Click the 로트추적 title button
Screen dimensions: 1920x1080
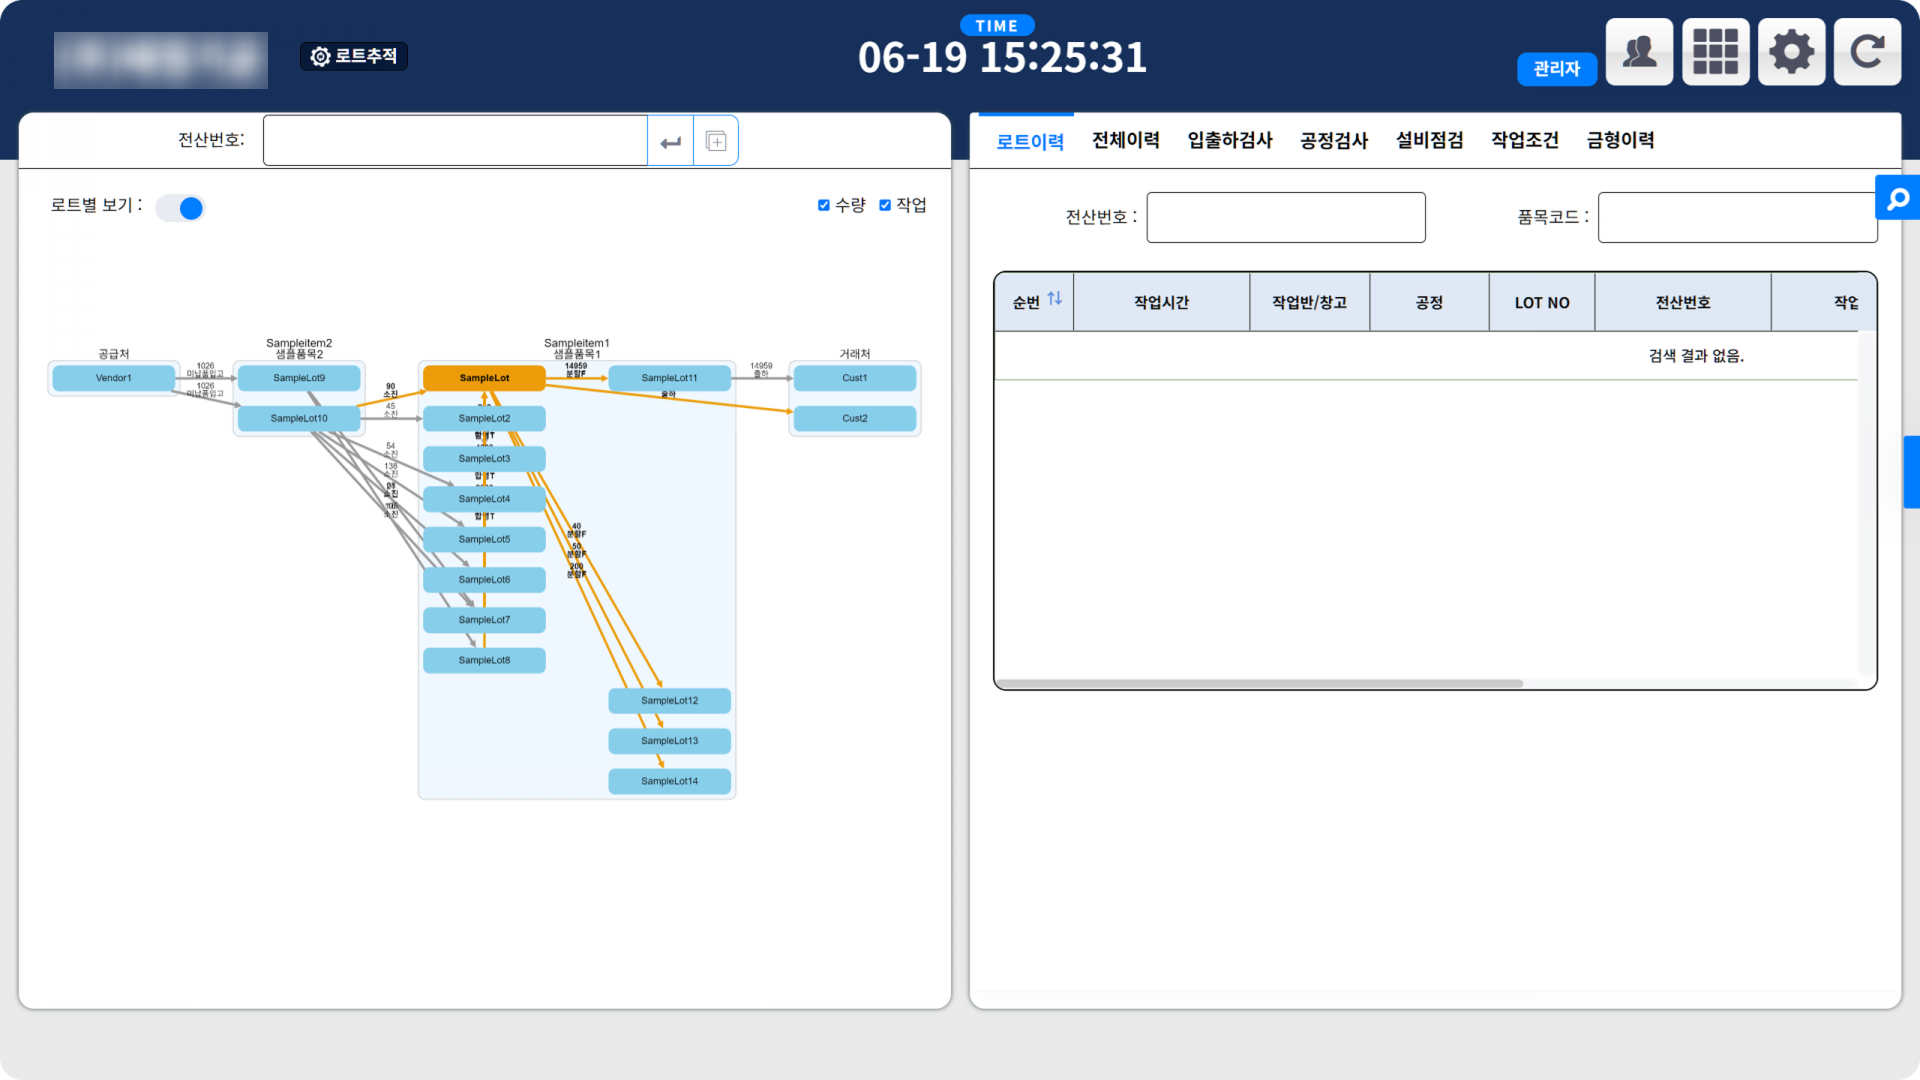(x=354, y=56)
